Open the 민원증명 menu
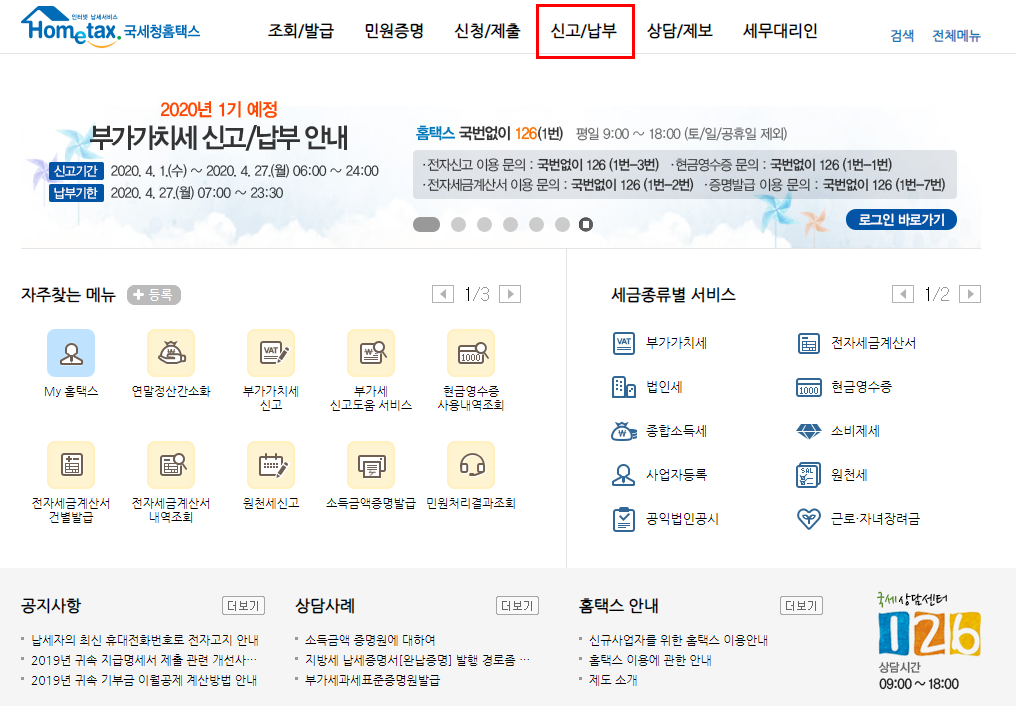Image resolution: width=1016 pixels, height=706 pixels. coord(394,30)
